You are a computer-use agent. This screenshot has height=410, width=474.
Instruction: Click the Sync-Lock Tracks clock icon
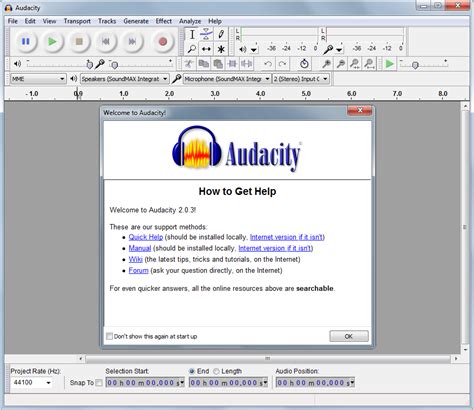click(304, 64)
